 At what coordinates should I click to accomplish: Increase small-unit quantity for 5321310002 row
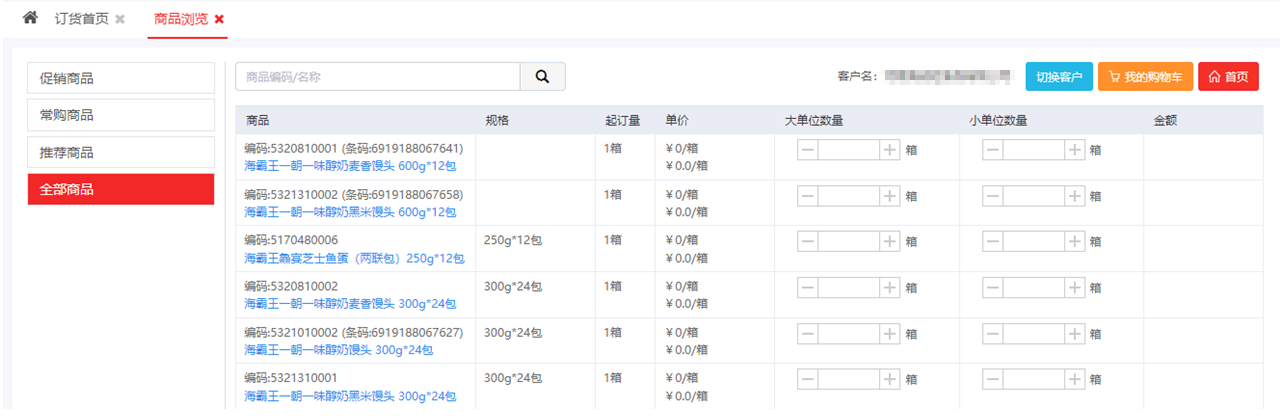pos(1074,196)
